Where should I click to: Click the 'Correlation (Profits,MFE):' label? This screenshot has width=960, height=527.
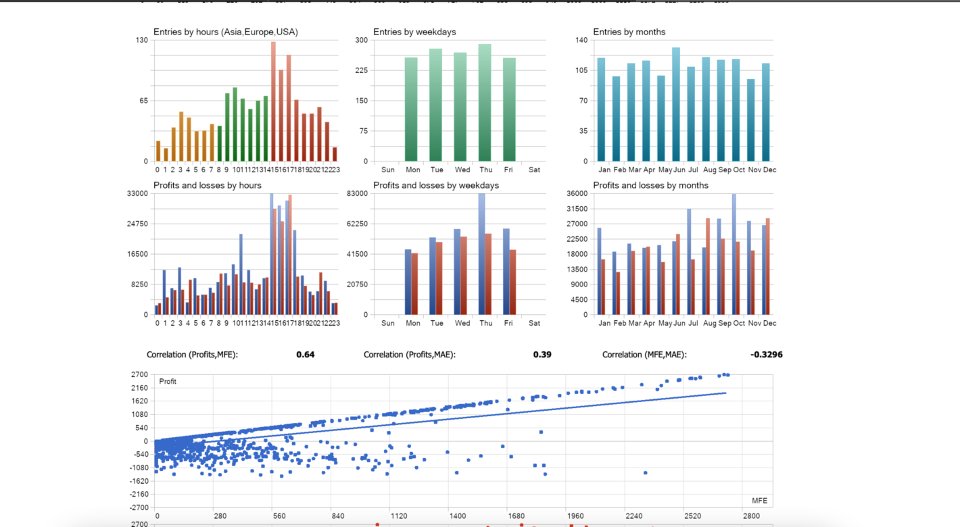[192, 354]
